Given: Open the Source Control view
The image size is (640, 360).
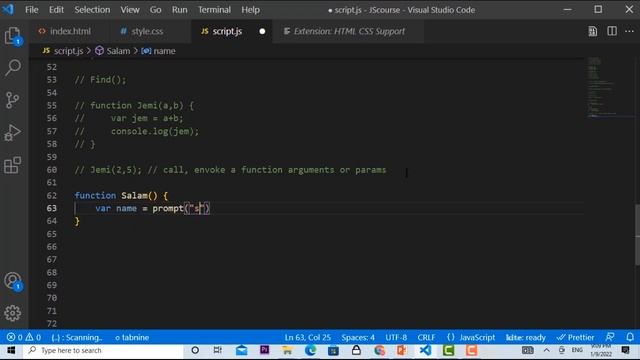Looking at the screenshot, I should point(13,100).
